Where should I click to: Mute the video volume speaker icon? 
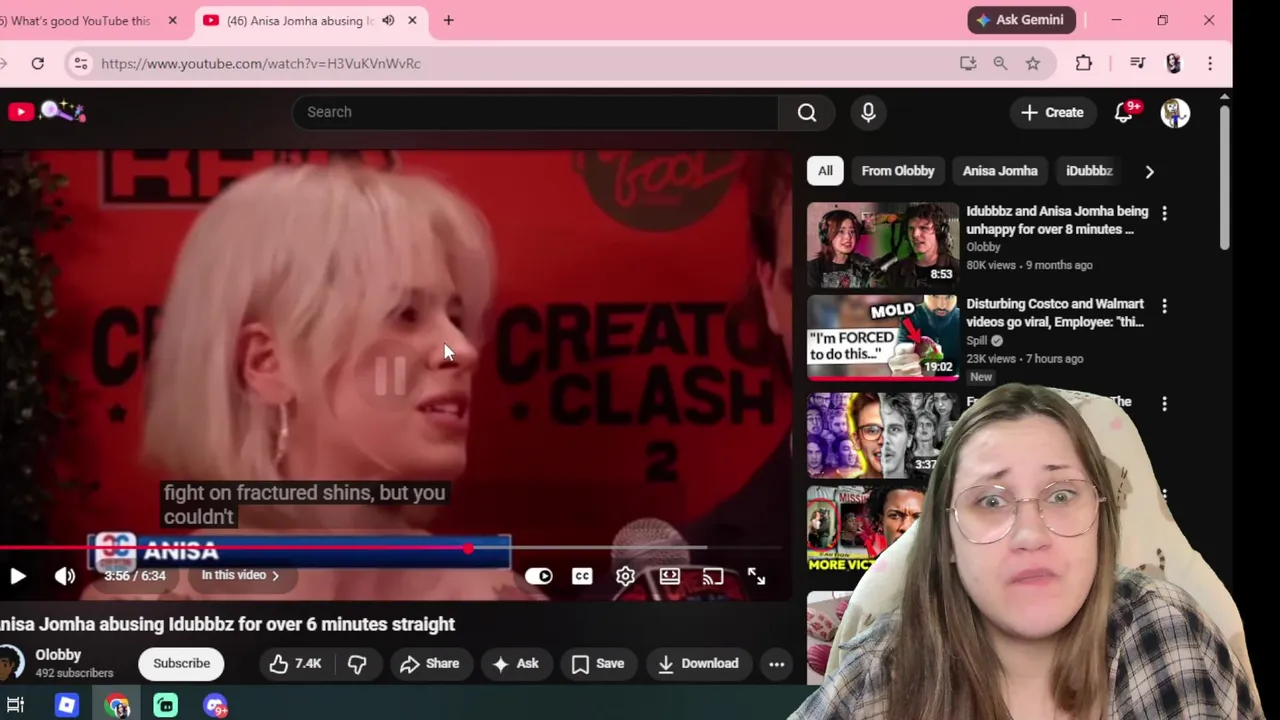click(x=65, y=576)
